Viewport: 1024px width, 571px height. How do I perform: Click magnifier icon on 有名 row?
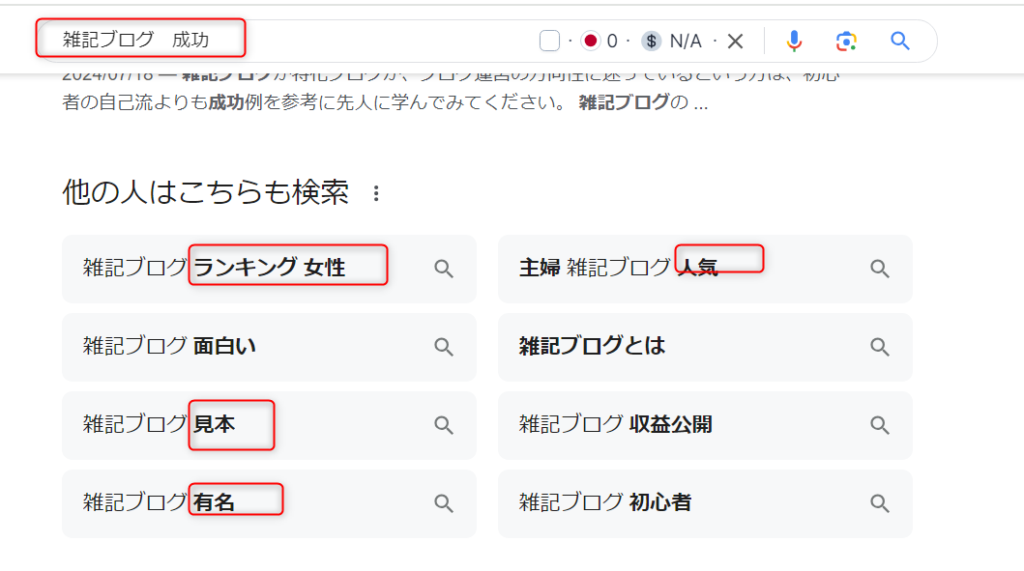443,504
